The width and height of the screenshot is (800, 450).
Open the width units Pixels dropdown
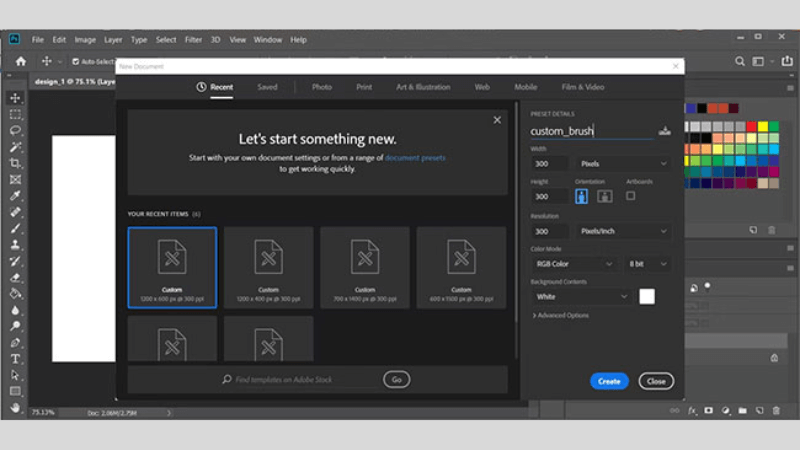tap(623, 164)
